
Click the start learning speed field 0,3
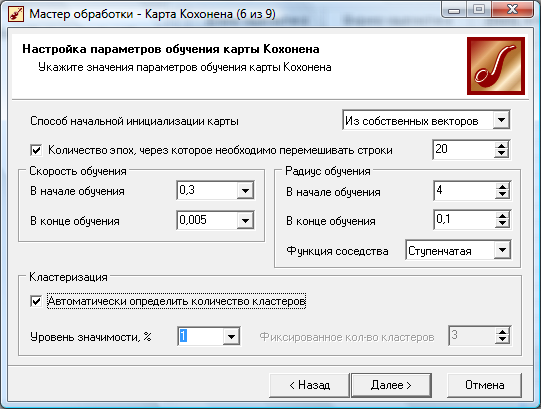tap(207, 190)
